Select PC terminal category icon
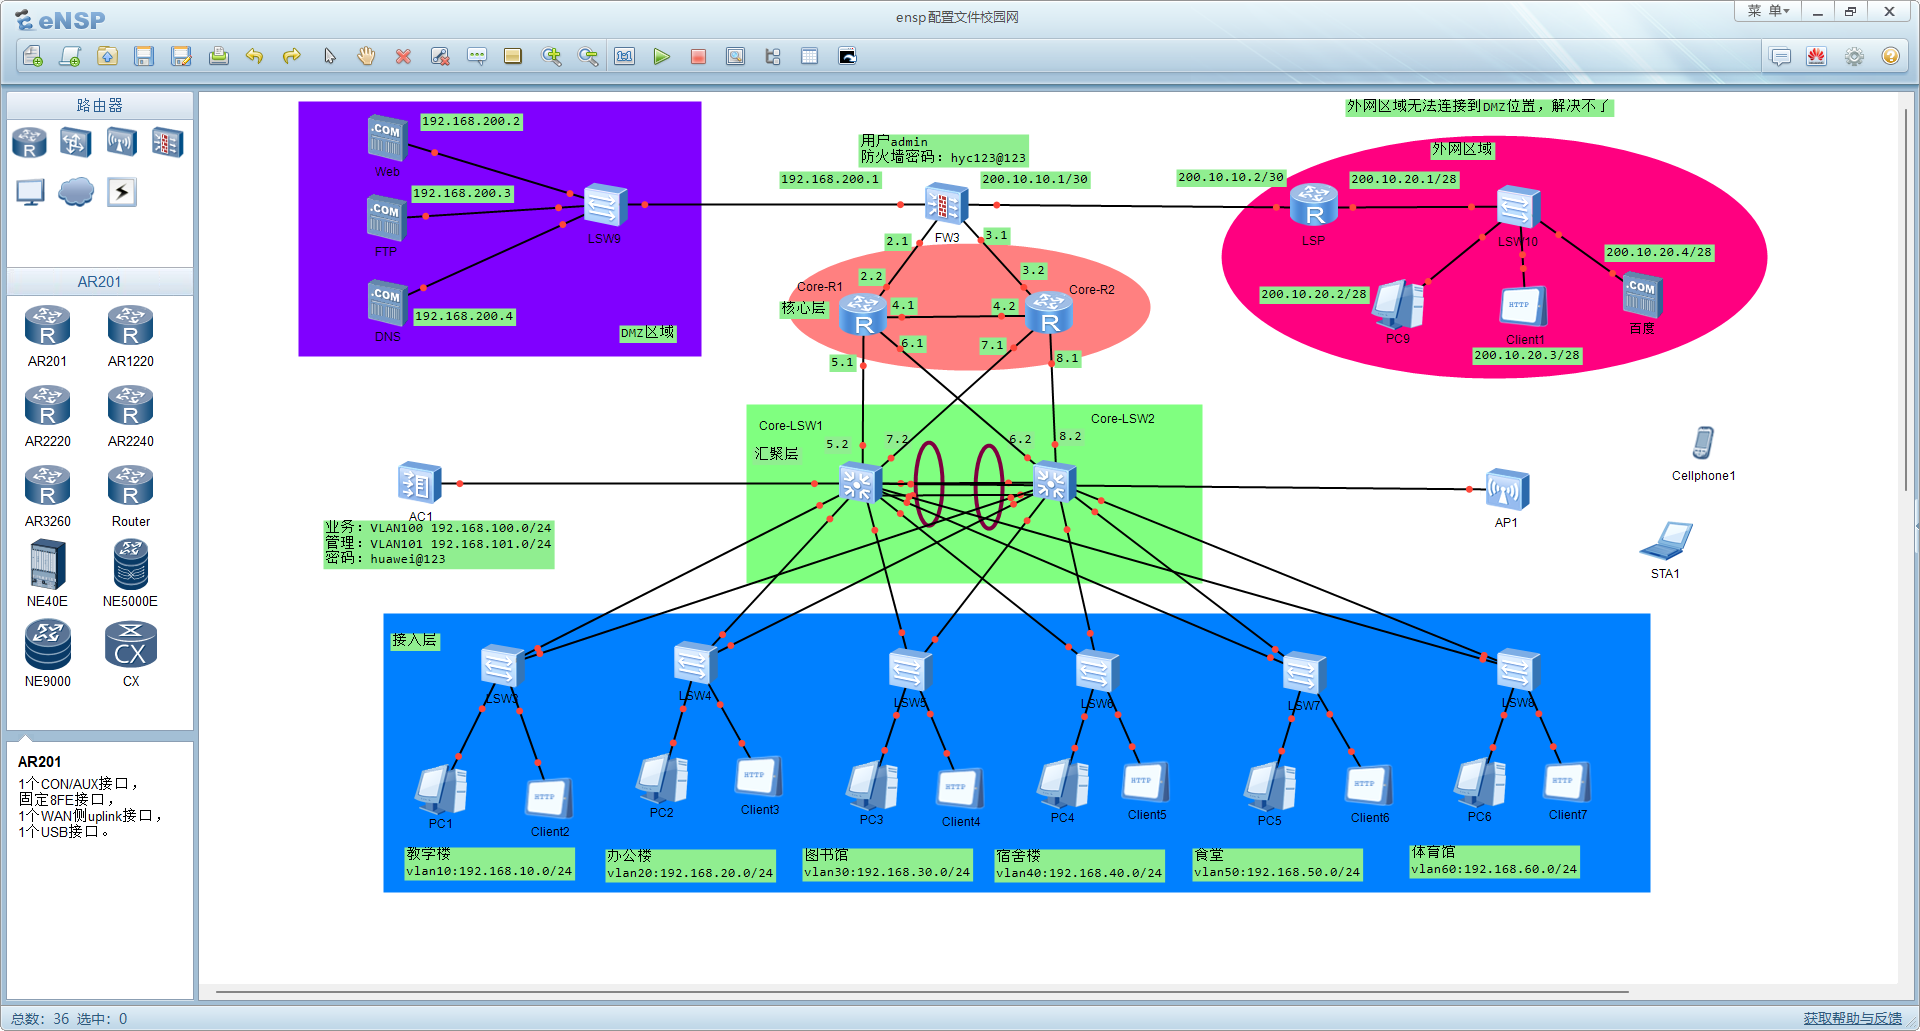 click(30, 191)
